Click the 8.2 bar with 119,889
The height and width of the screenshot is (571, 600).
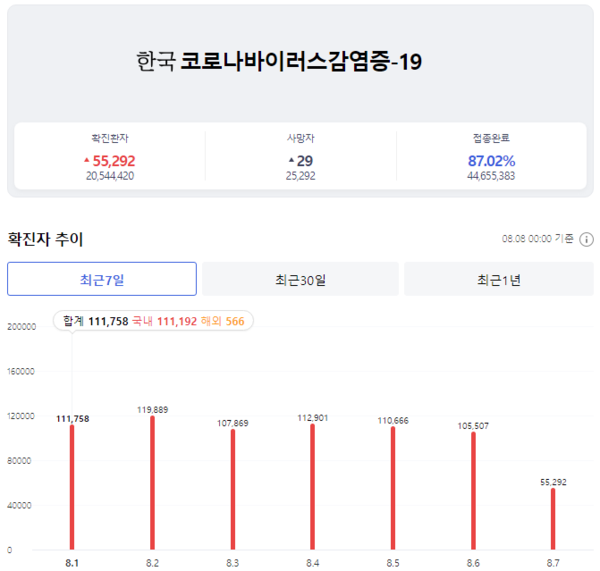152,483
